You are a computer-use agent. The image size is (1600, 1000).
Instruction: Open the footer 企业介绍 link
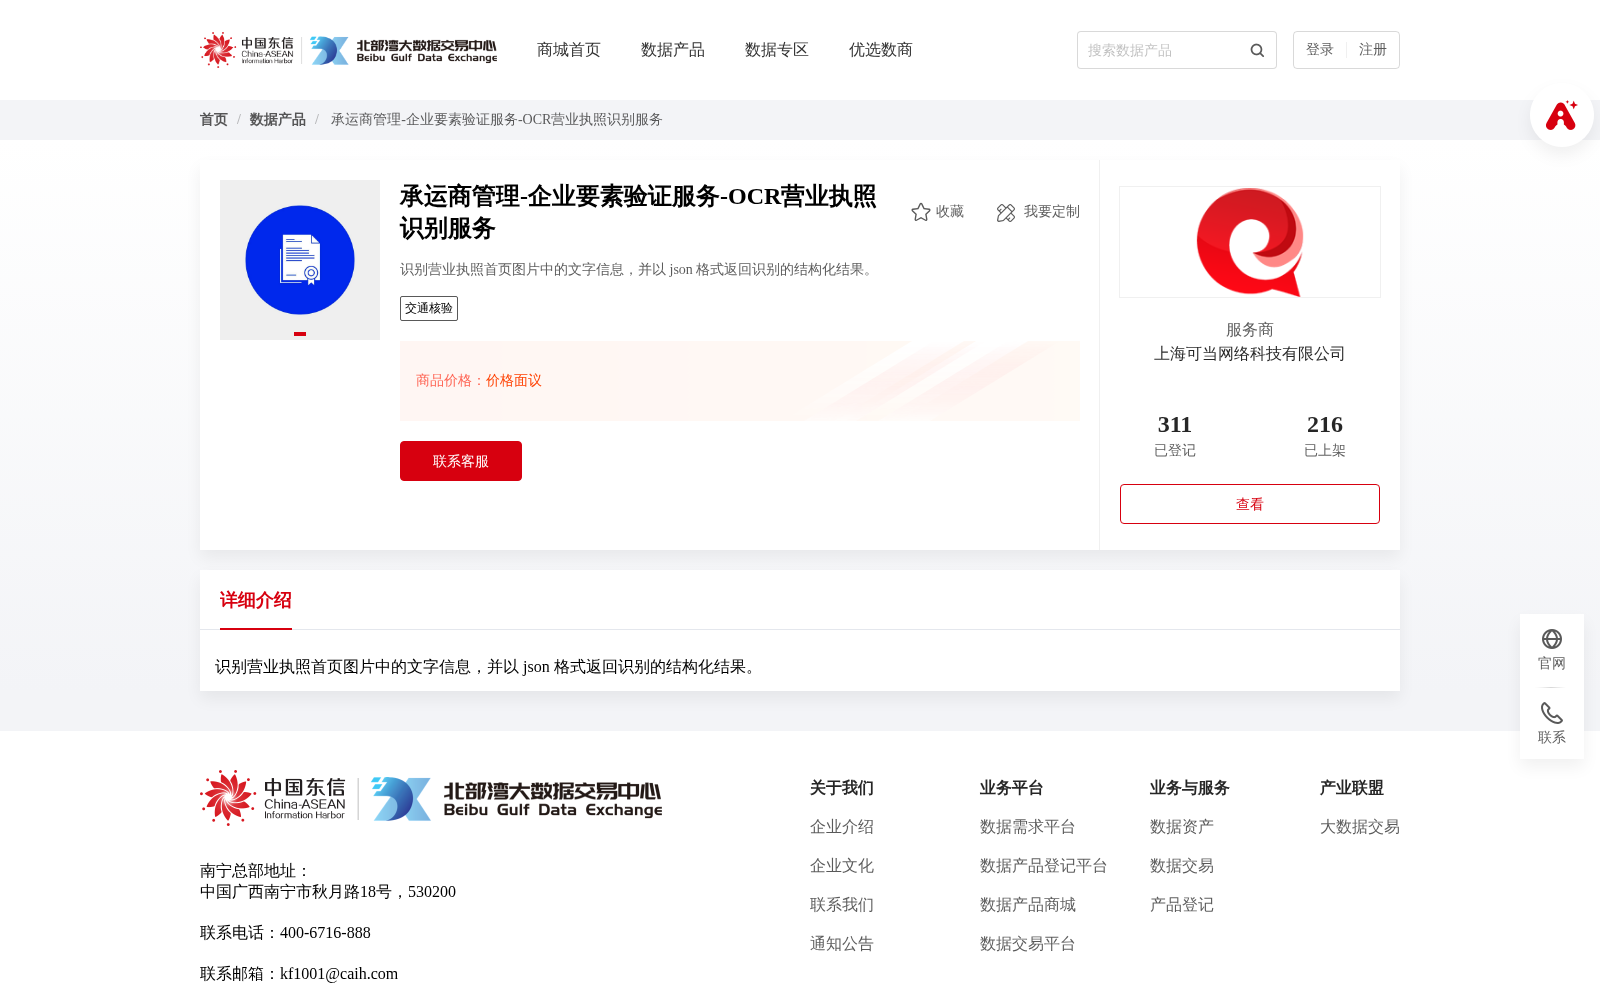point(842,827)
